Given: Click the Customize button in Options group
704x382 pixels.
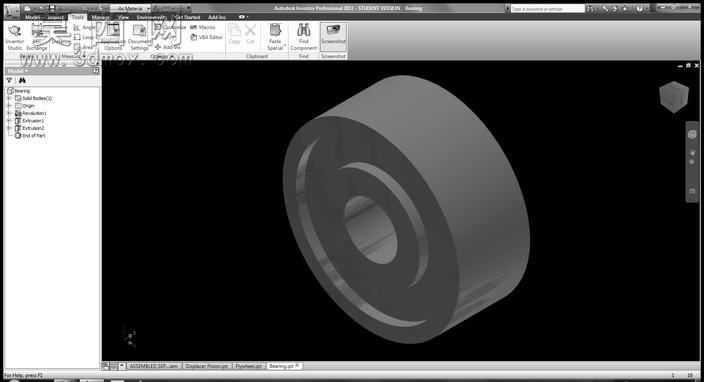Looking at the screenshot, I should [x=170, y=27].
